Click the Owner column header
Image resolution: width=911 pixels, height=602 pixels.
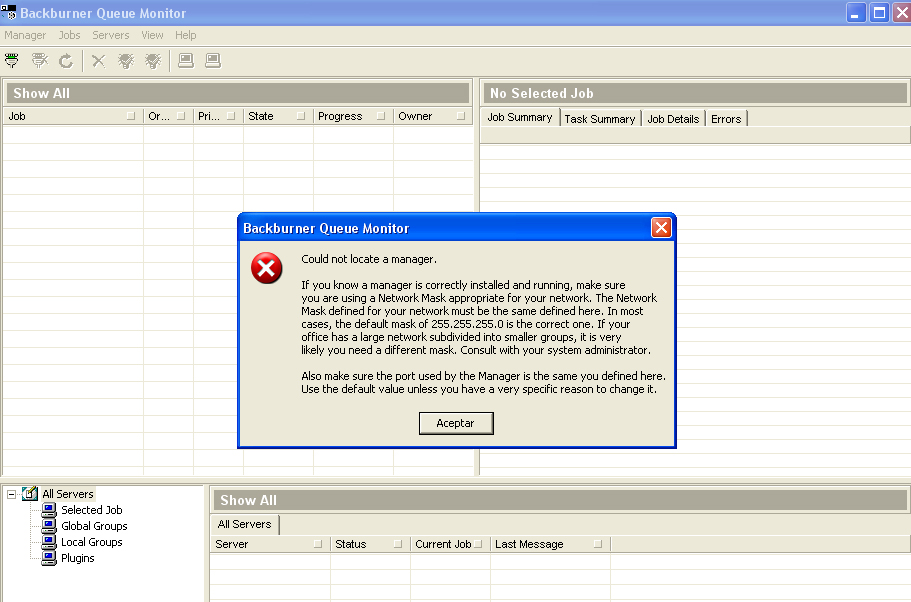433,116
